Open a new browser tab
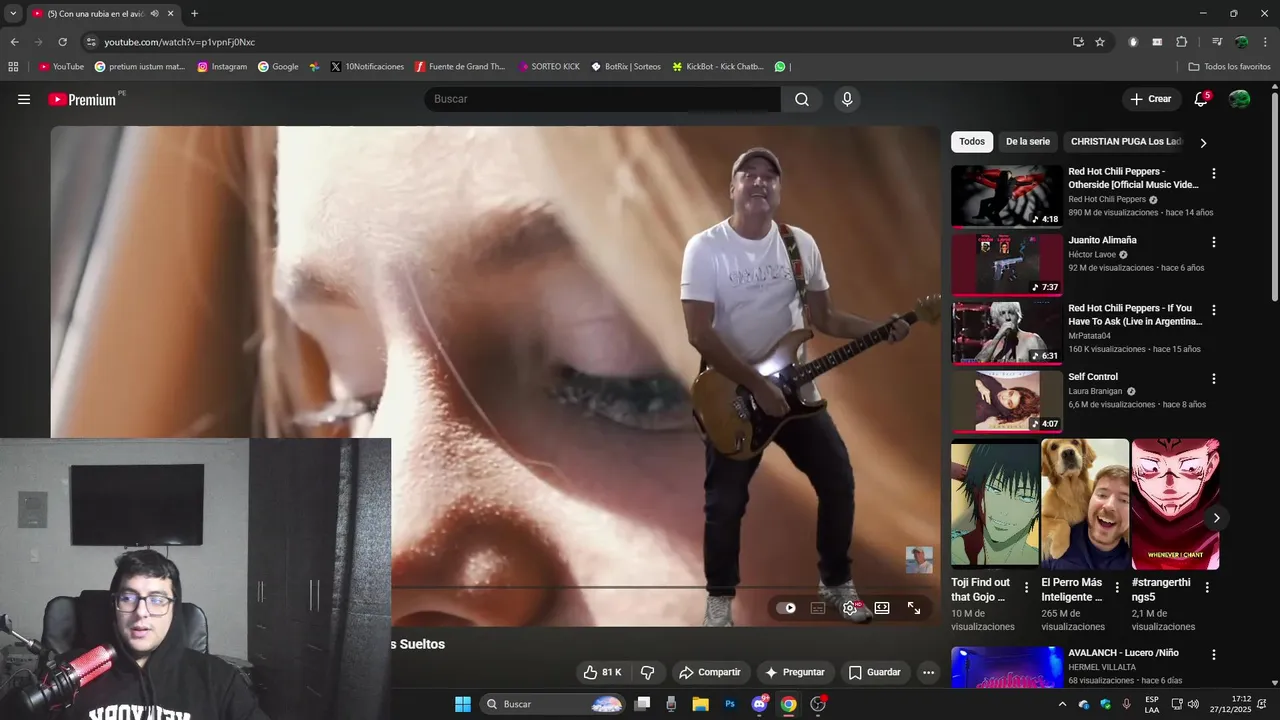This screenshot has width=1280, height=720. [194, 14]
